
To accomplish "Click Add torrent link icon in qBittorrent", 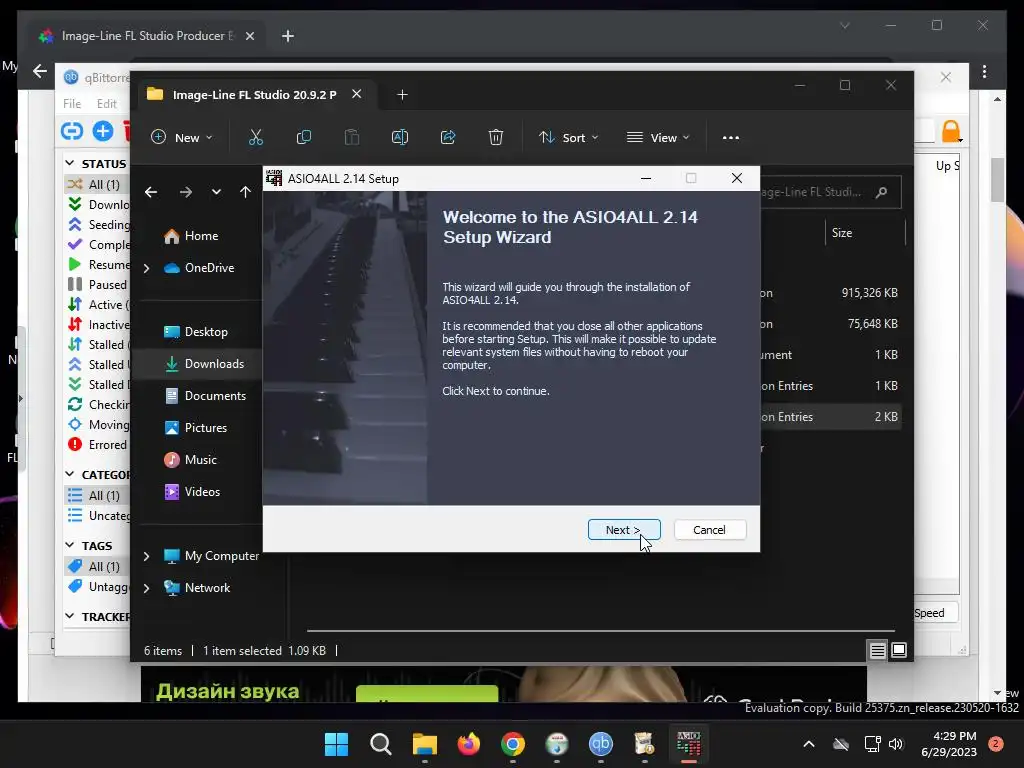I will point(72,131).
